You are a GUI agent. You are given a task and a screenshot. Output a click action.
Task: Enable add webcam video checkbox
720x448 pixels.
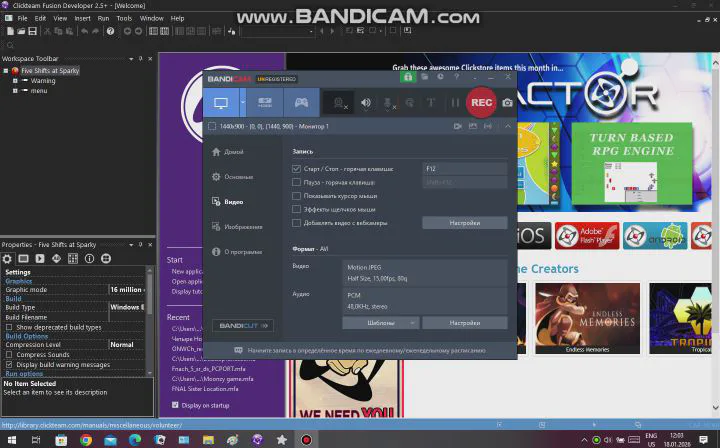296,223
